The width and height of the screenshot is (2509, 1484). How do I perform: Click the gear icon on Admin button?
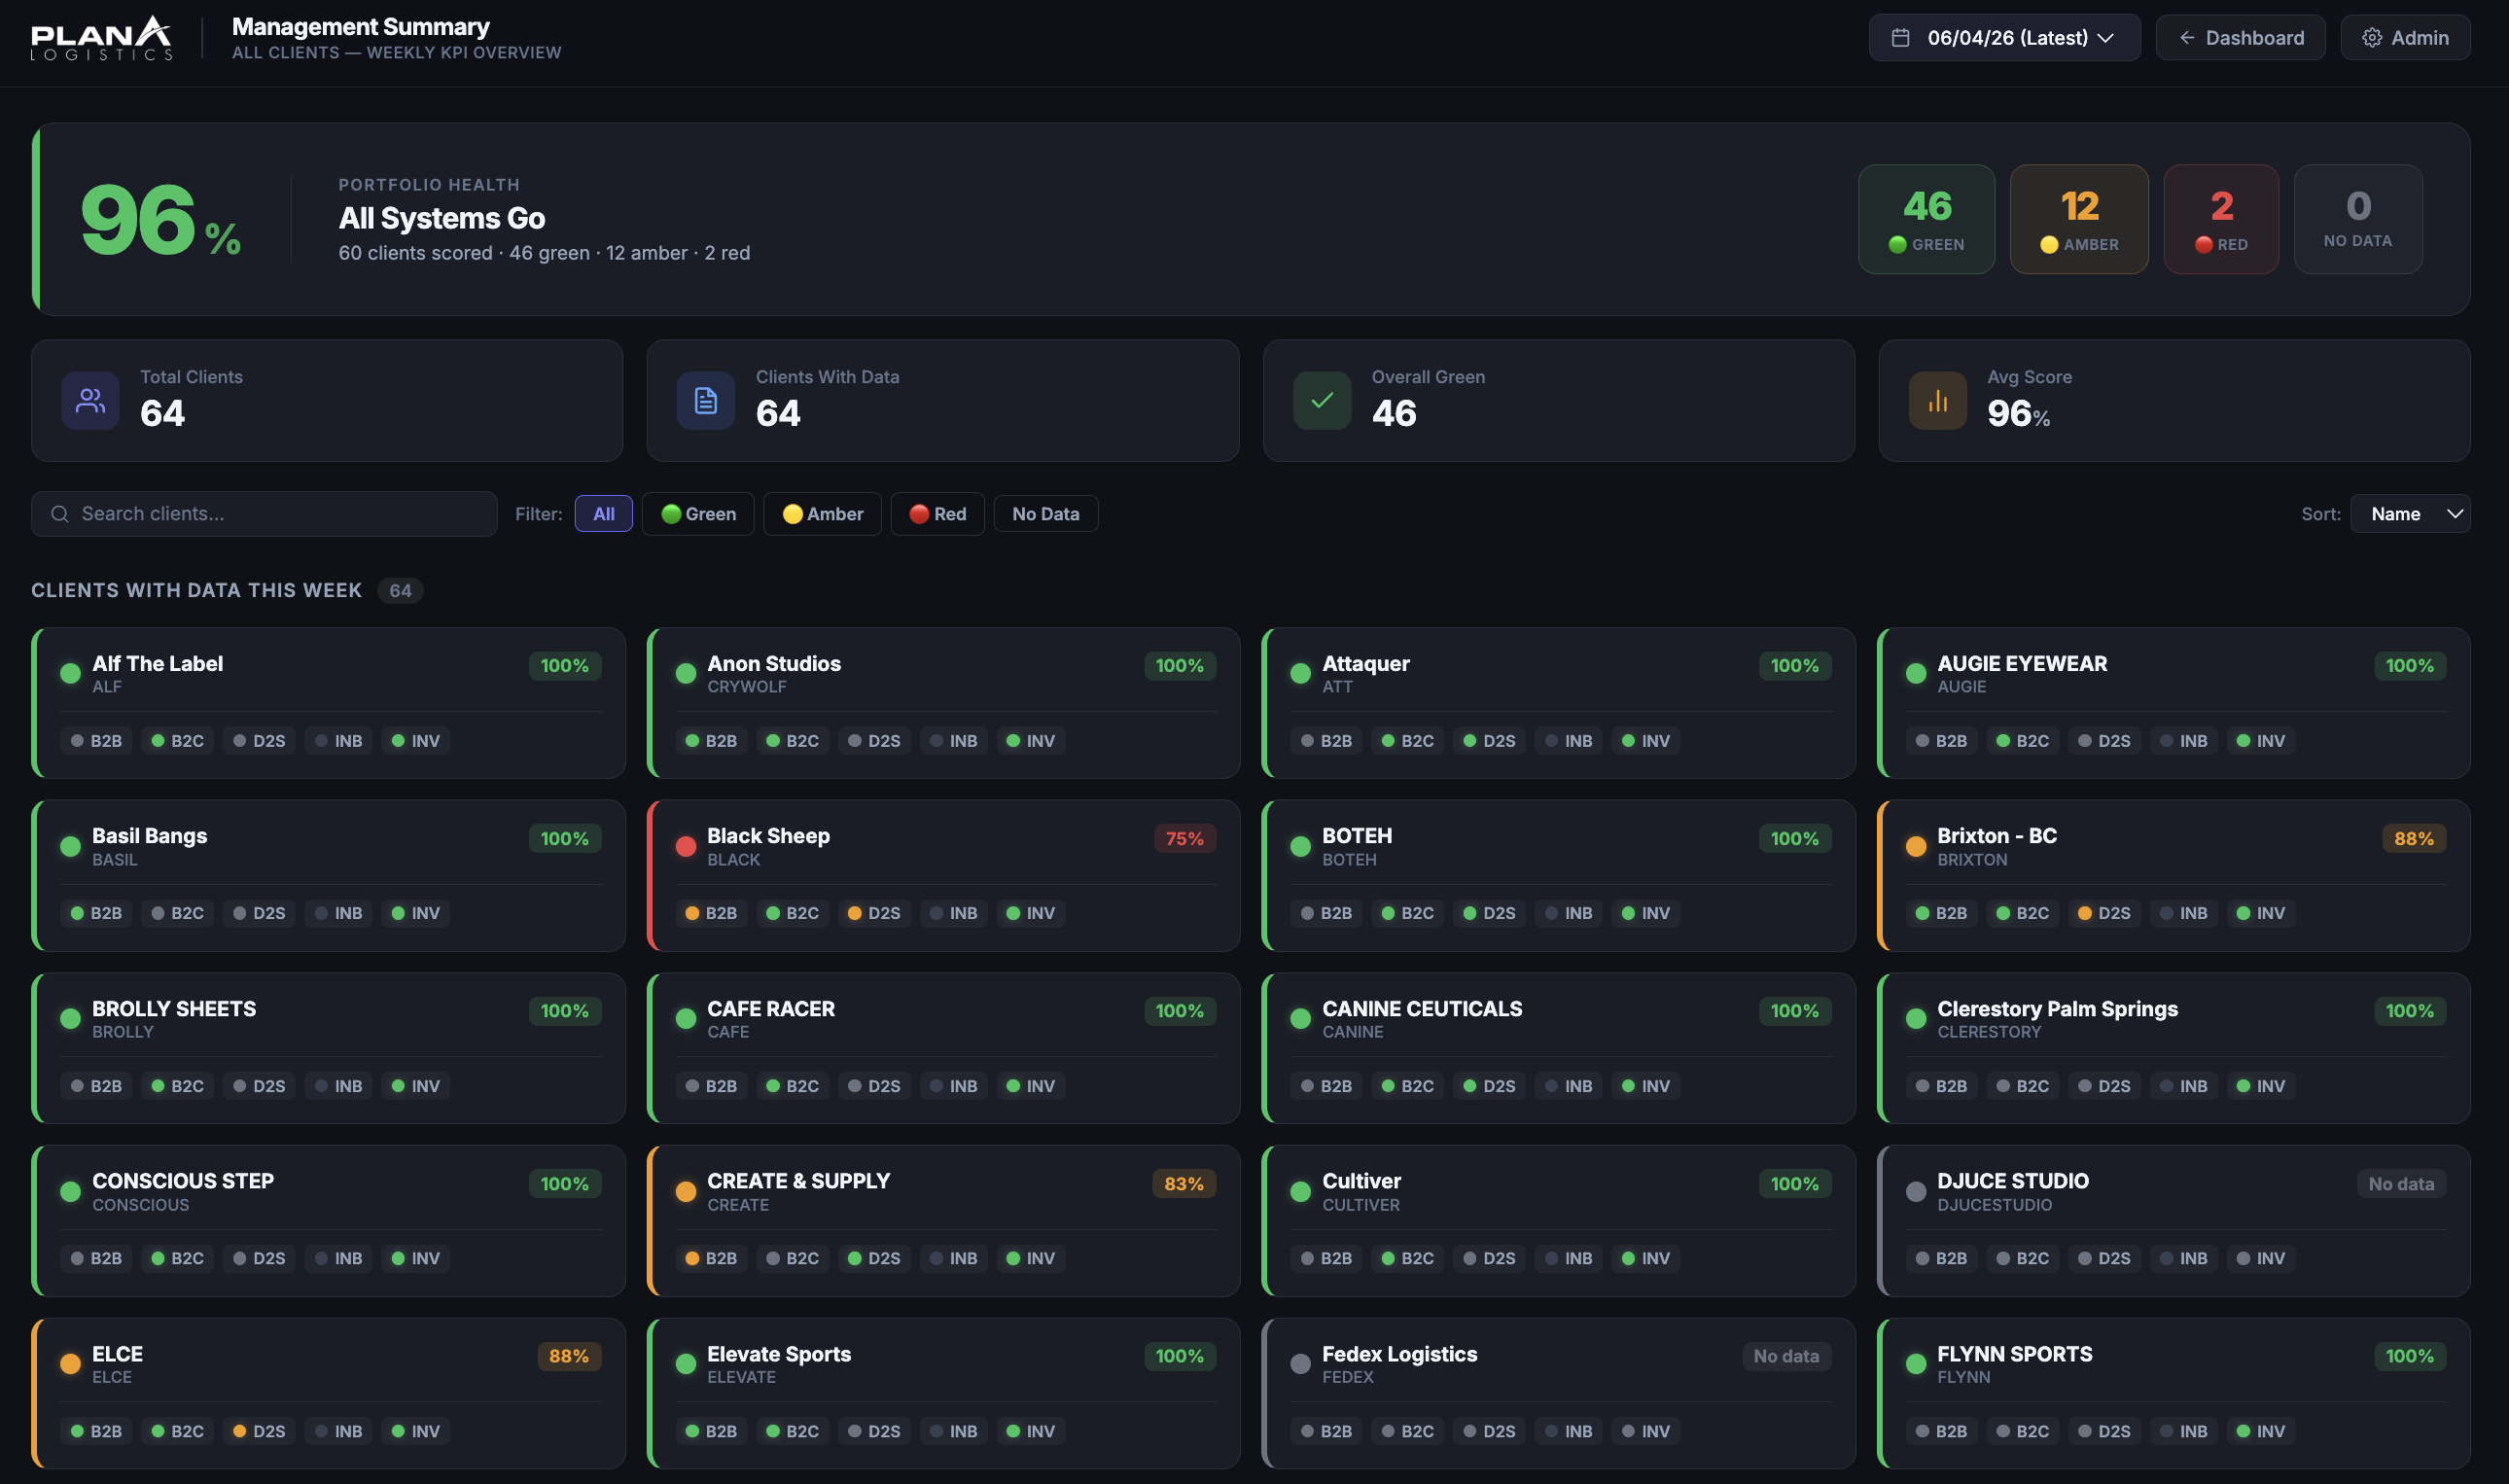point(2372,38)
